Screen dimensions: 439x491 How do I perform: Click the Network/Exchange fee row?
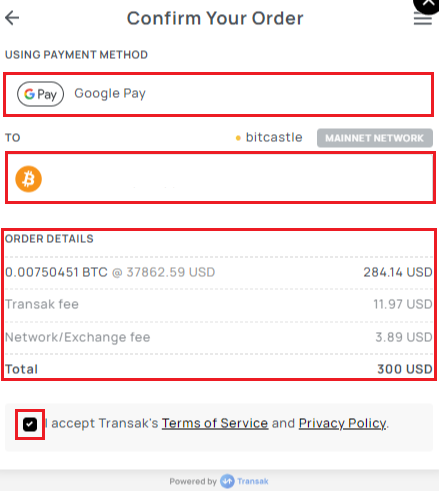pyautogui.click(x=219, y=337)
